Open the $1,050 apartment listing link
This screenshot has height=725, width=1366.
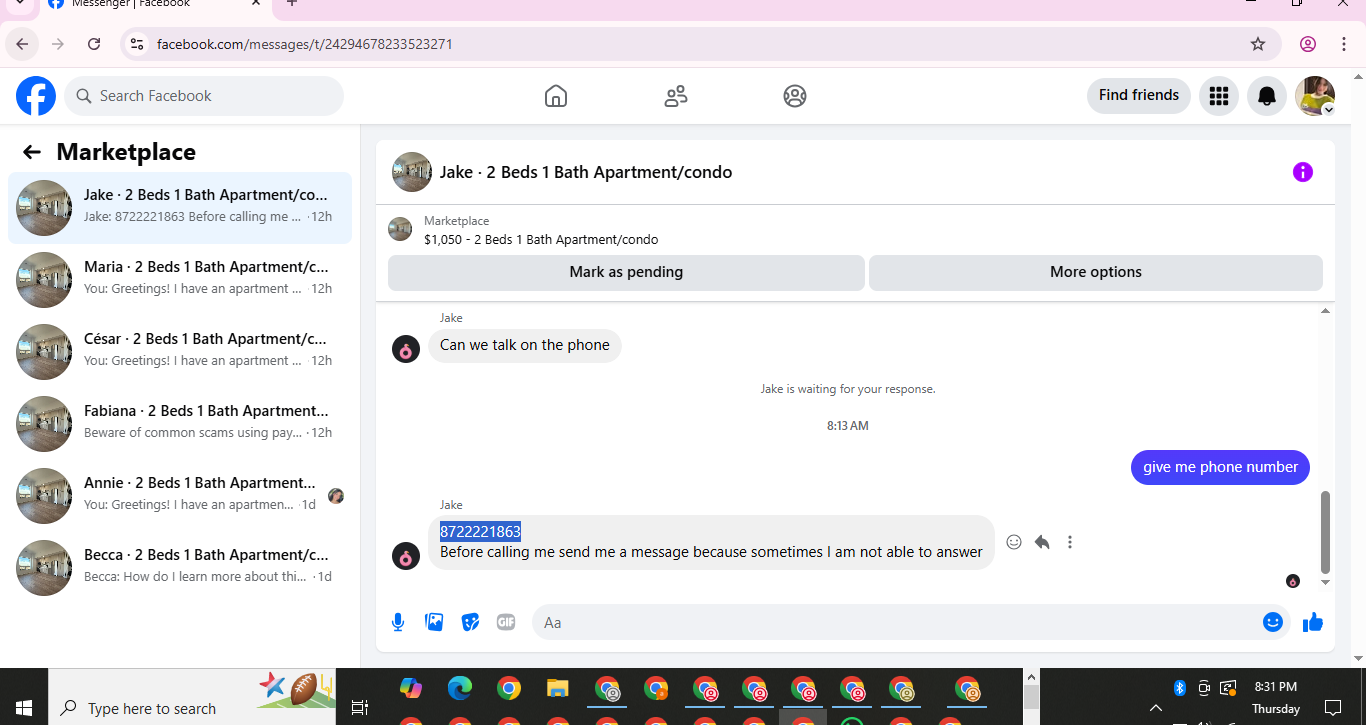(x=541, y=240)
